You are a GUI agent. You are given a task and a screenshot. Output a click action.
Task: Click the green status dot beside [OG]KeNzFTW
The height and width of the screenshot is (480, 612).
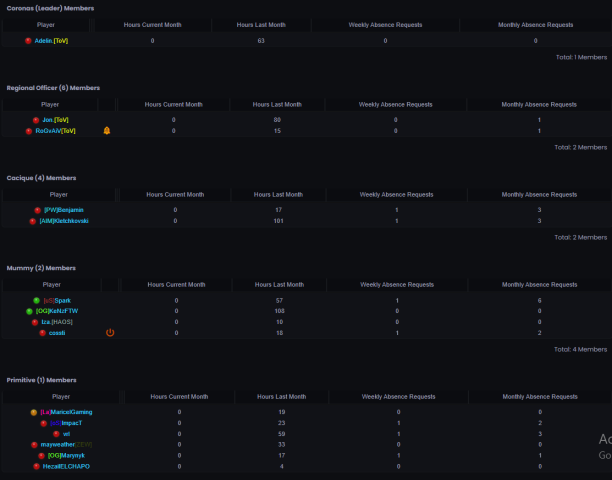(x=29, y=311)
